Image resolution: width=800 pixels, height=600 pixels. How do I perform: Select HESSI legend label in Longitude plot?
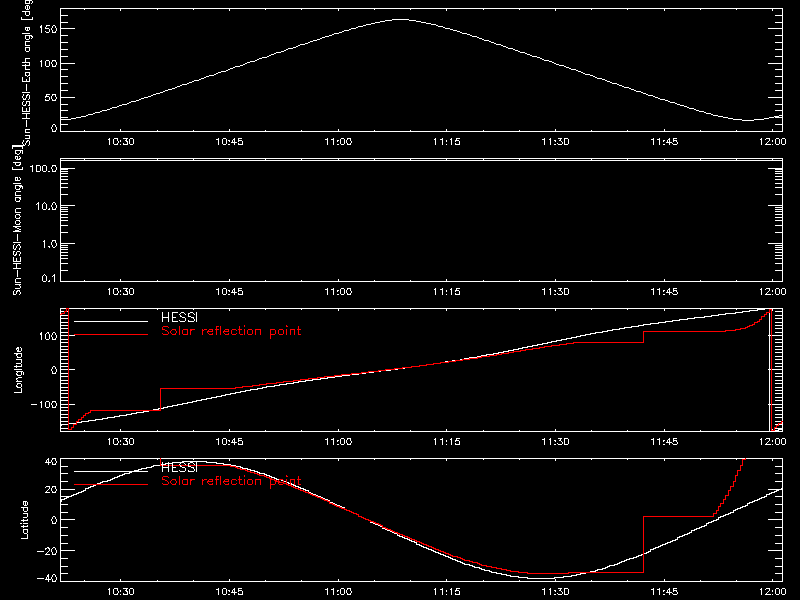[x=179, y=318]
